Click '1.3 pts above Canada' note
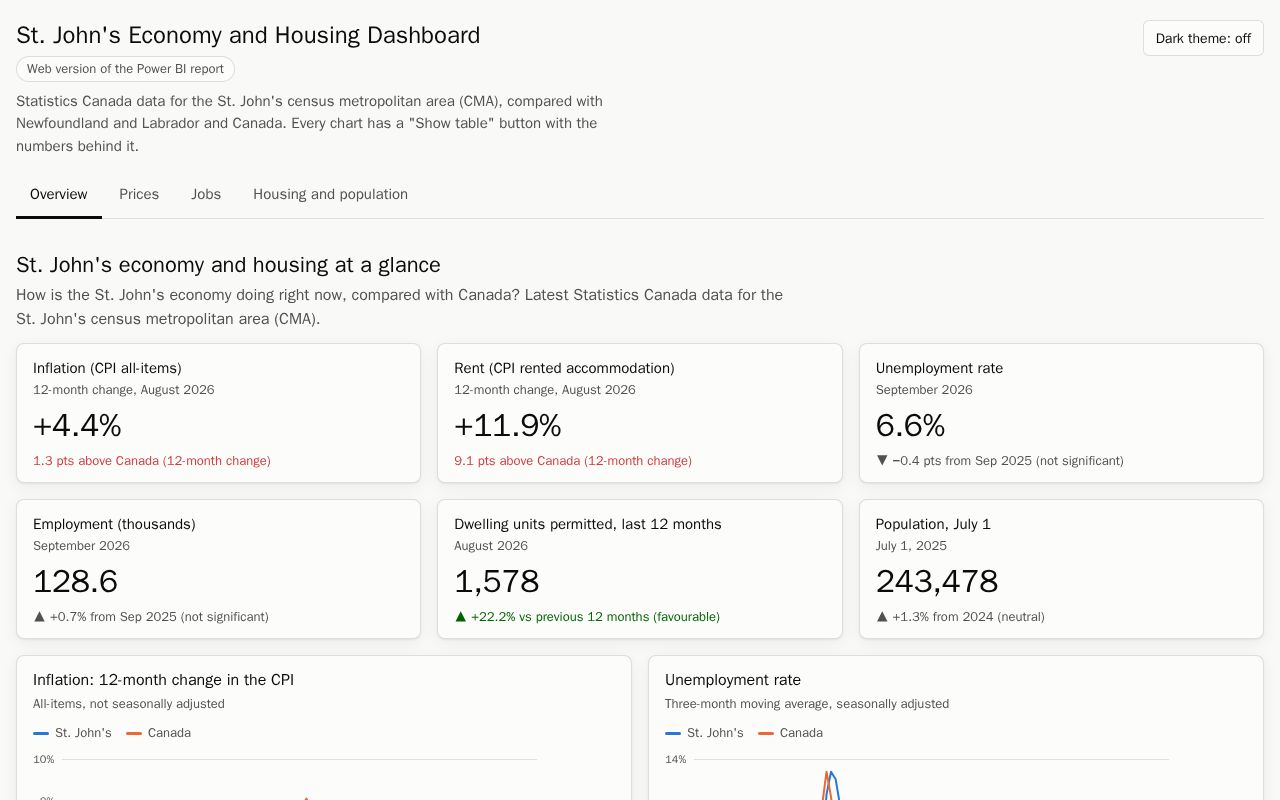This screenshot has width=1280, height=800. click(x=152, y=461)
